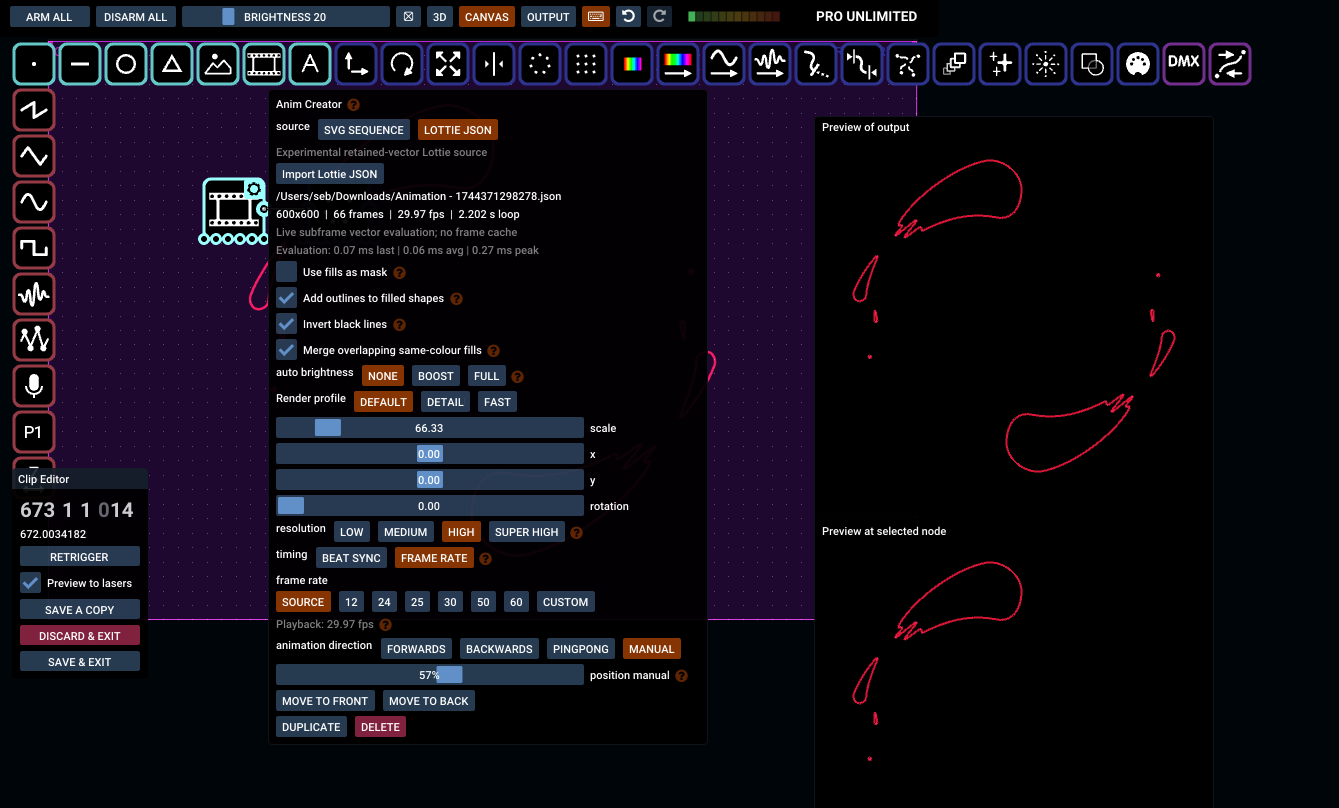Click DISCARD & EXIT button
1339x808 pixels.
click(80, 636)
